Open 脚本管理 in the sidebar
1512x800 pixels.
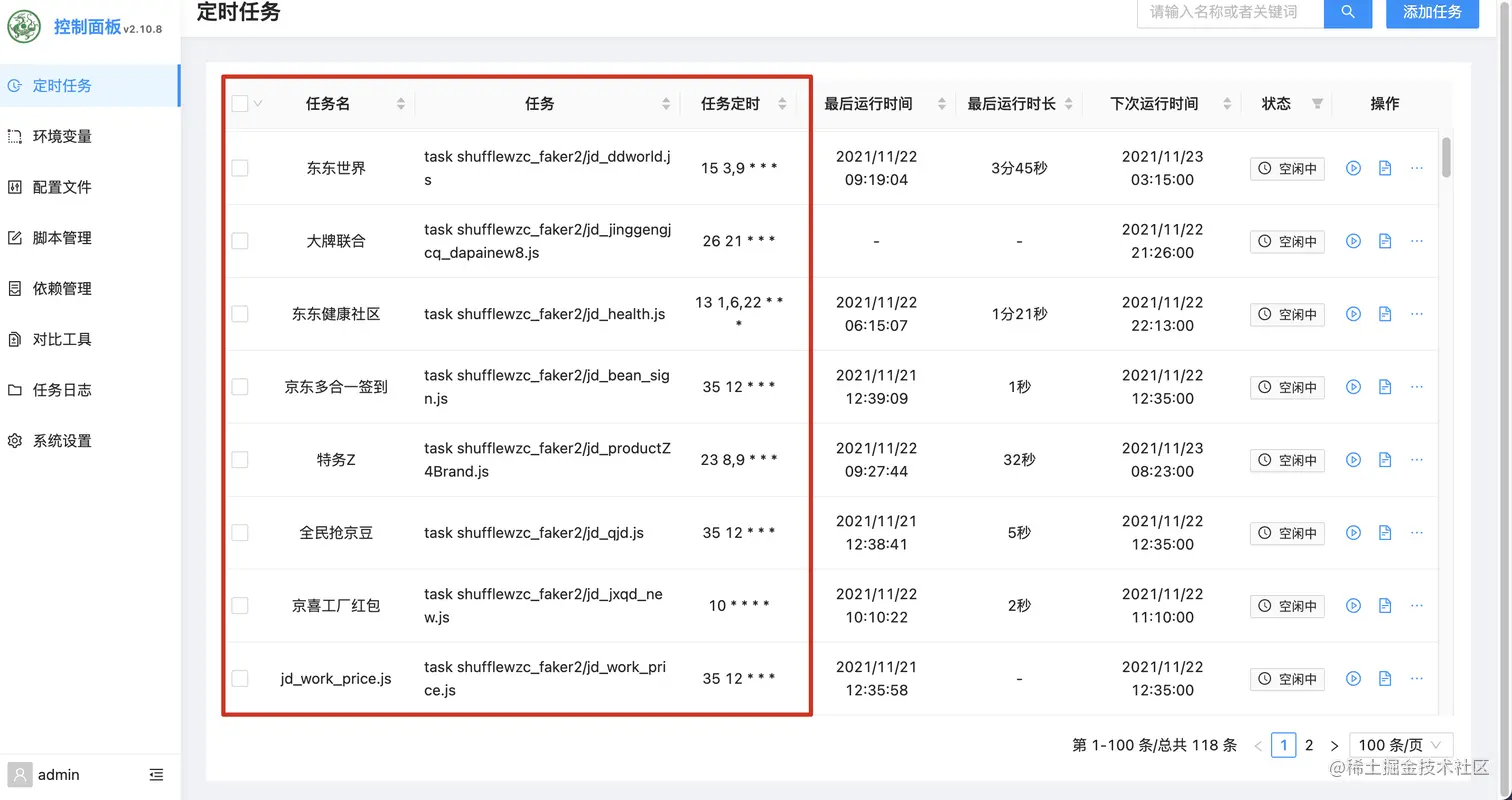90,238
